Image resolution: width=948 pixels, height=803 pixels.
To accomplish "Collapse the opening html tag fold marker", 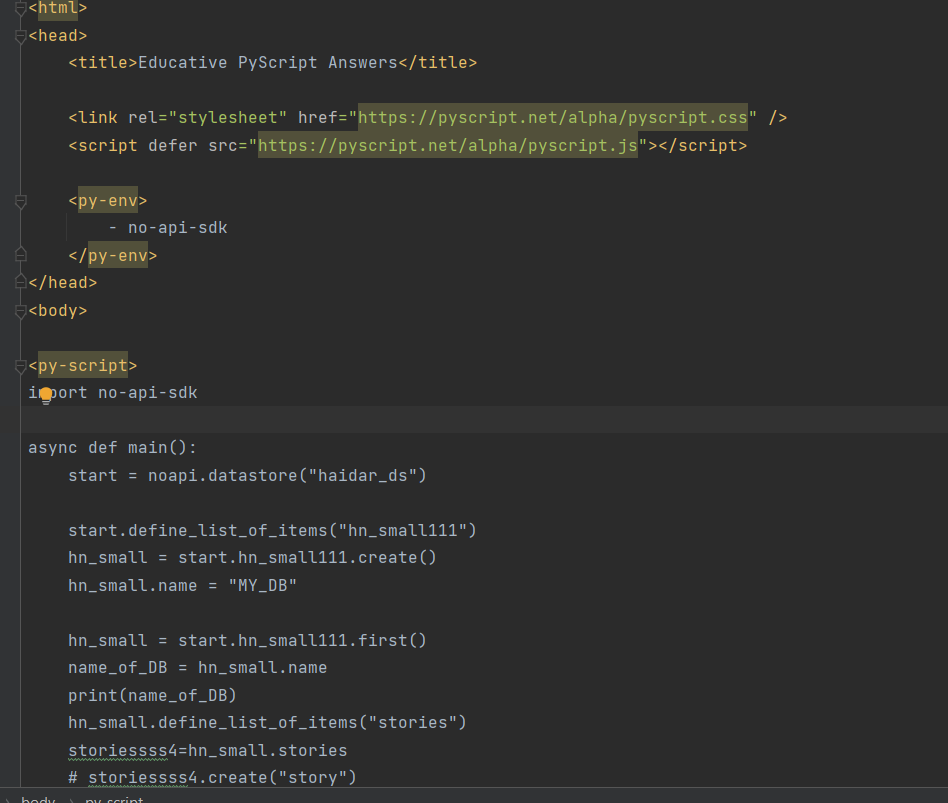I will pyautogui.click(x=21, y=9).
